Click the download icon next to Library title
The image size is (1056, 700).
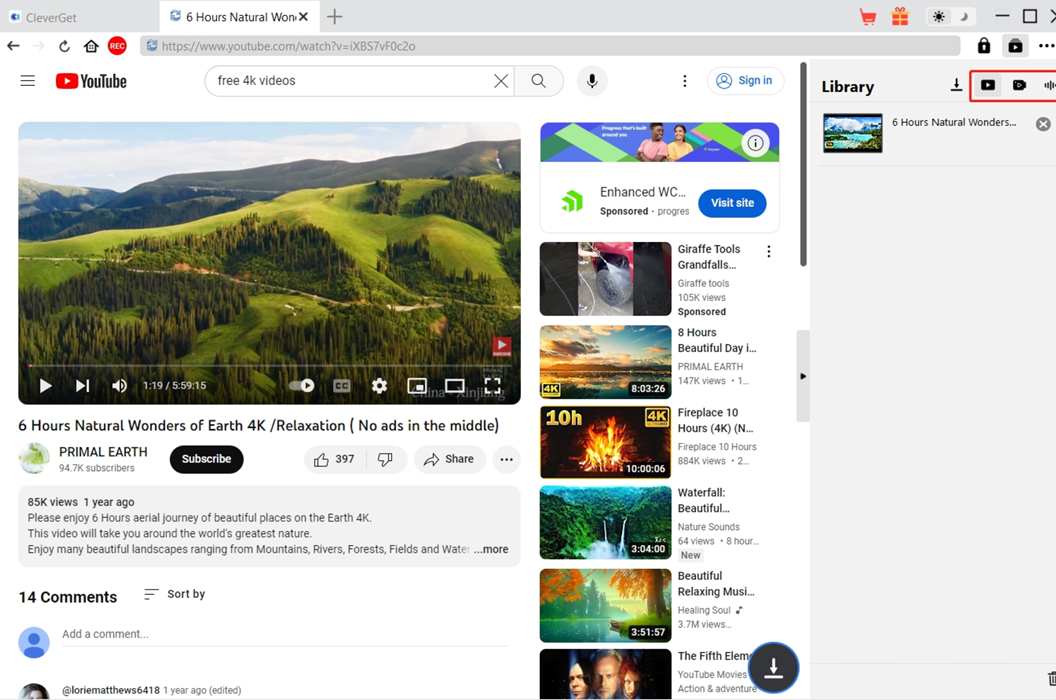pyautogui.click(x=956, y=85)
